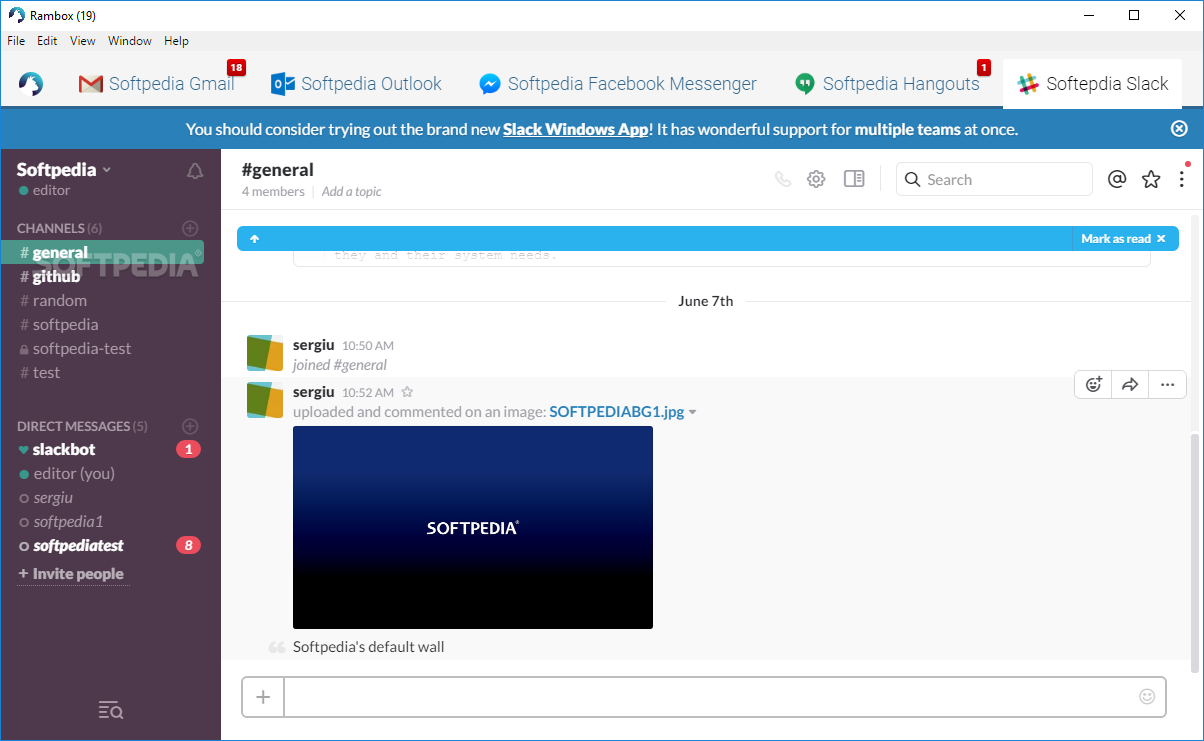Show mentions with the @ icon
Screen dimensions: 1204x741
click(1117, 179)
